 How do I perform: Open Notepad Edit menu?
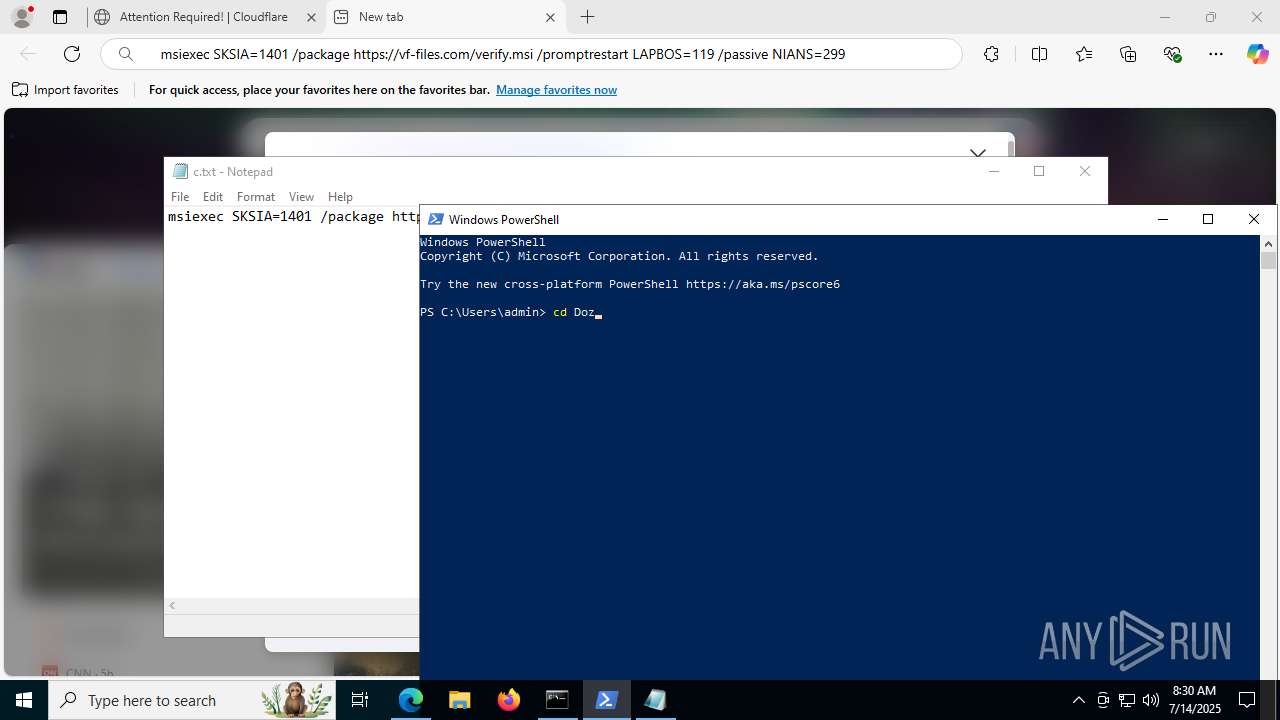(213, 197)
